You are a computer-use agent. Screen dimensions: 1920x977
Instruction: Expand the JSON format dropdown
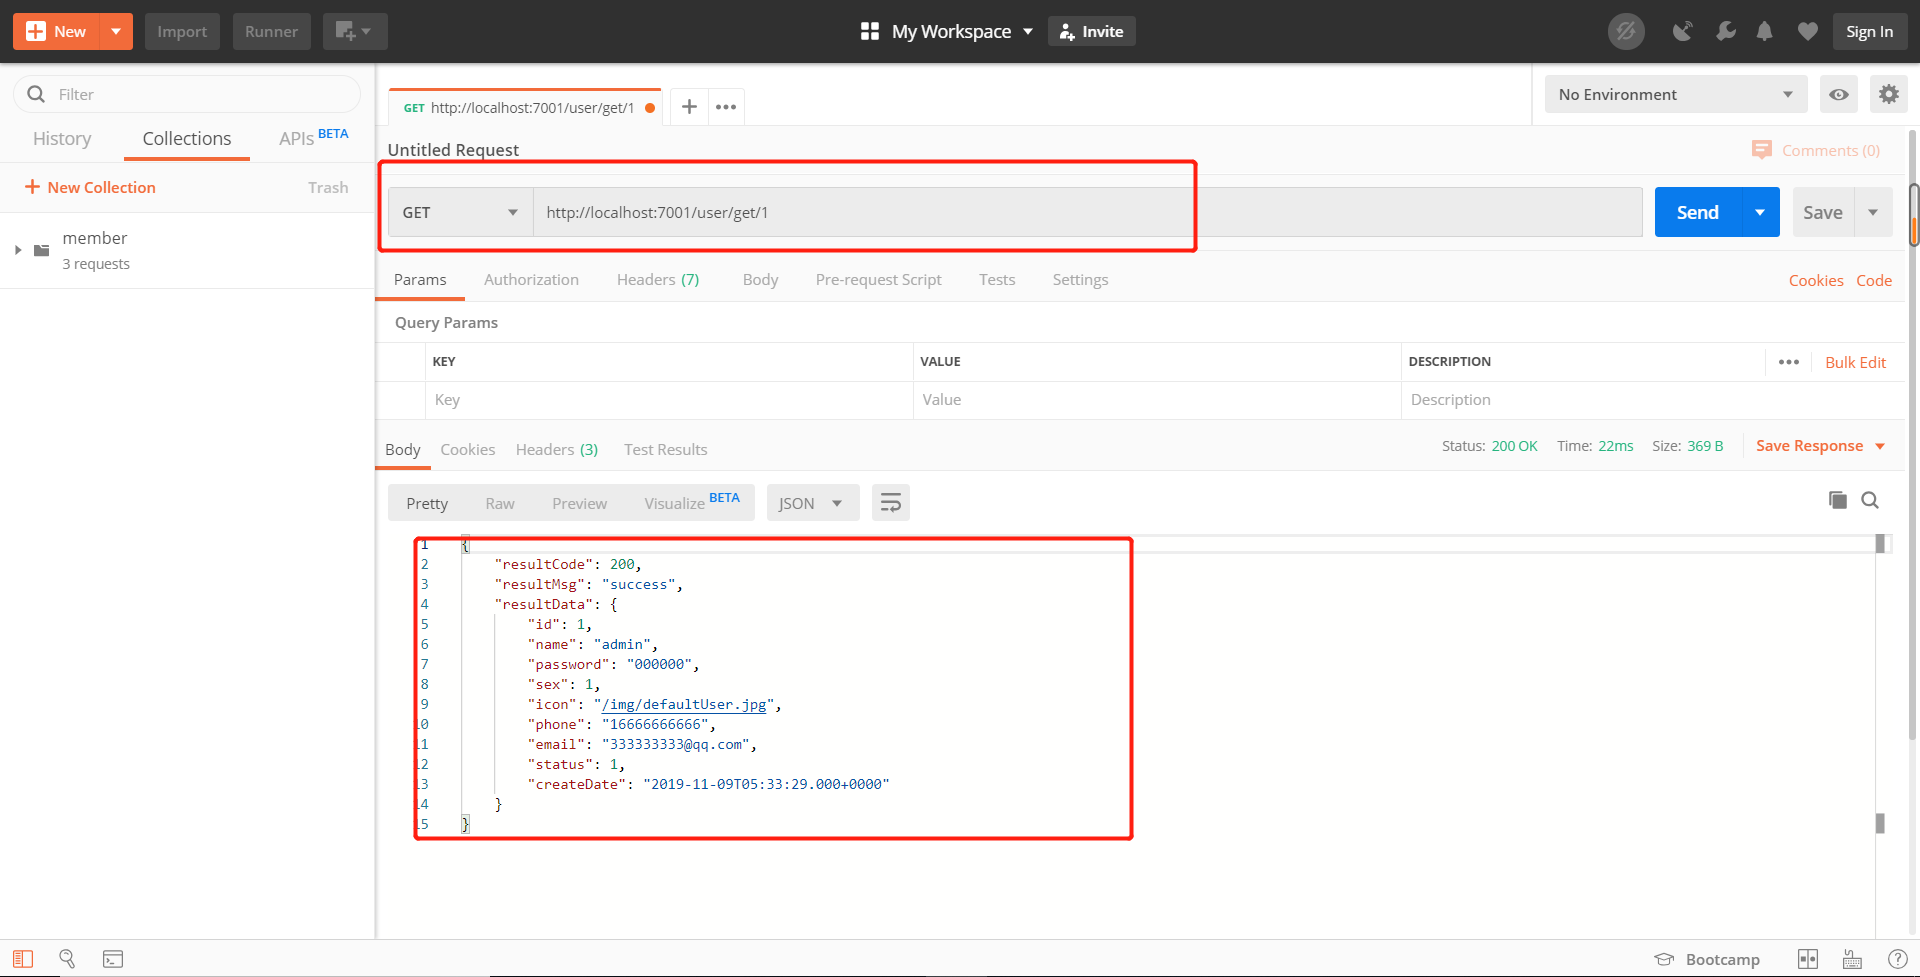point(813,503)
